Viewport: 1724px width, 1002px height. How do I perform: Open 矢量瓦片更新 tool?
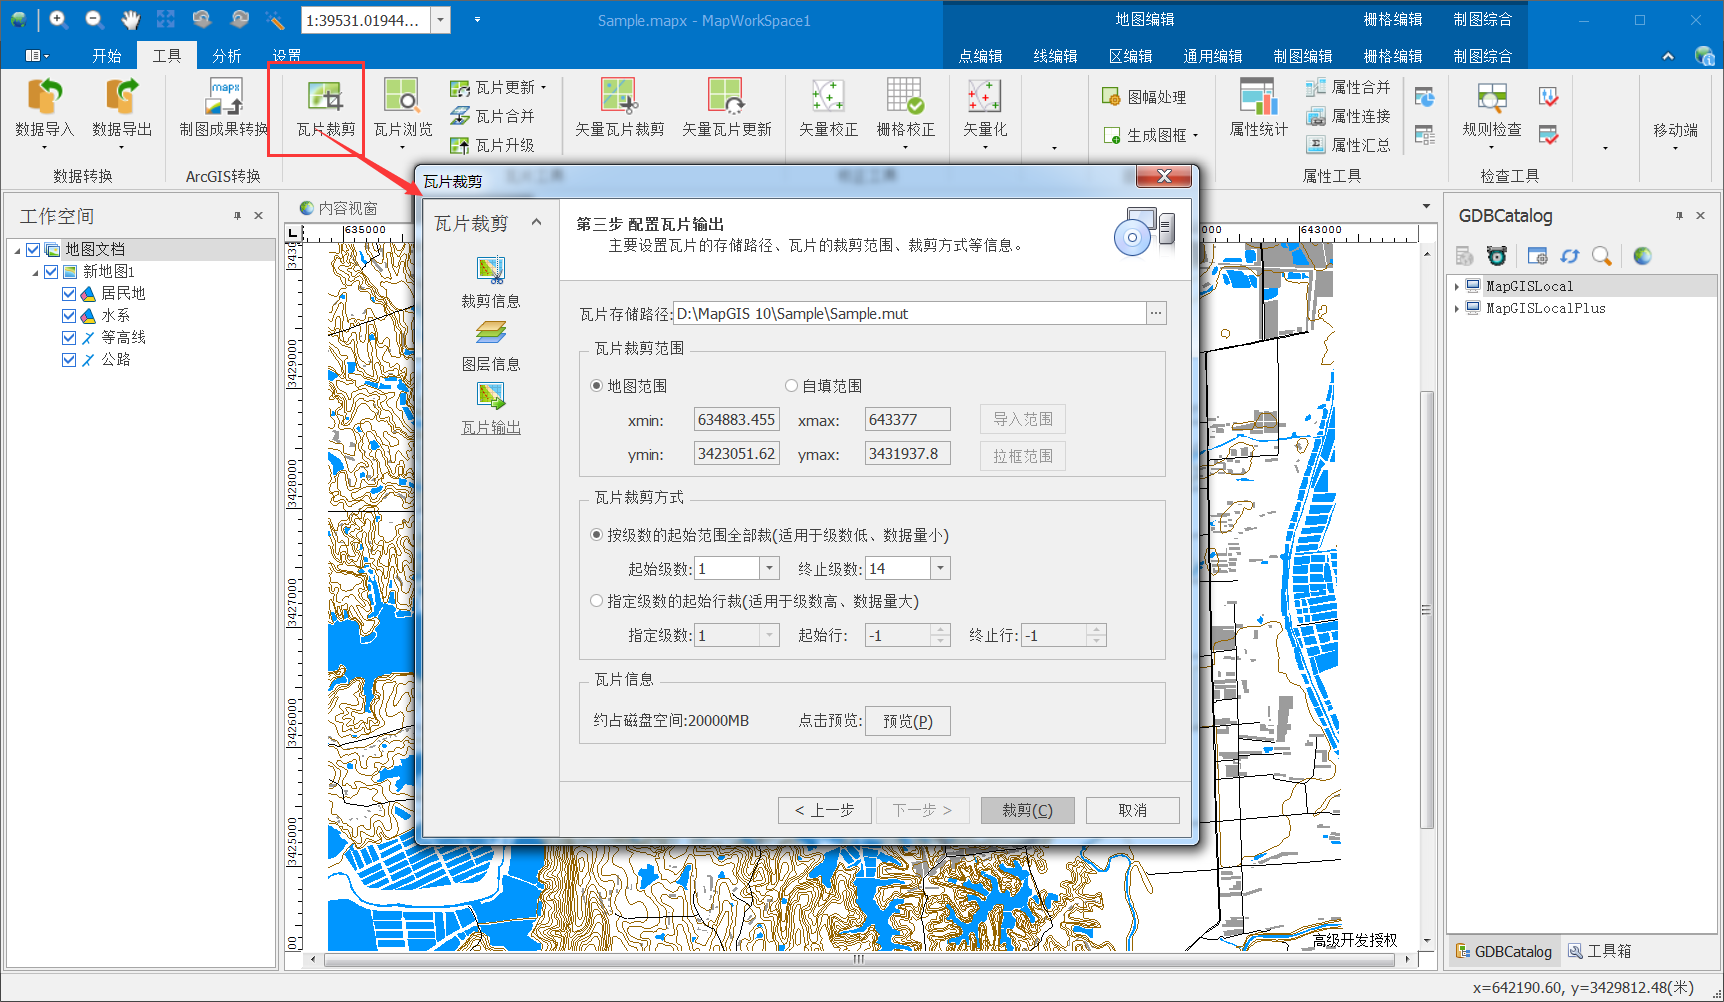tap(727, 108)
